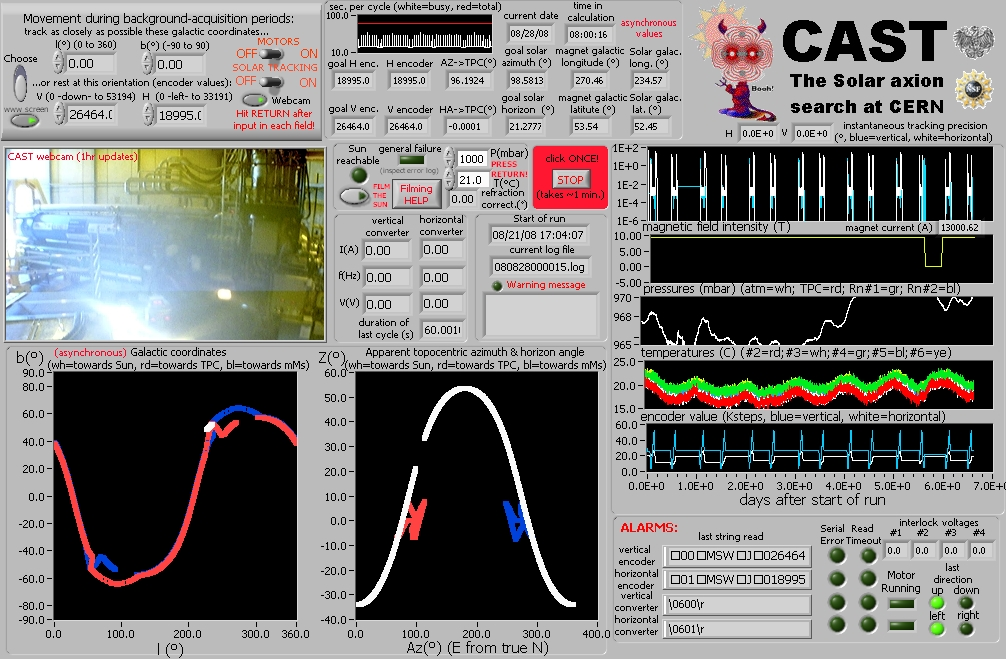
Task: Click the Galactic coordinates plot
Action: coord(175,496)
